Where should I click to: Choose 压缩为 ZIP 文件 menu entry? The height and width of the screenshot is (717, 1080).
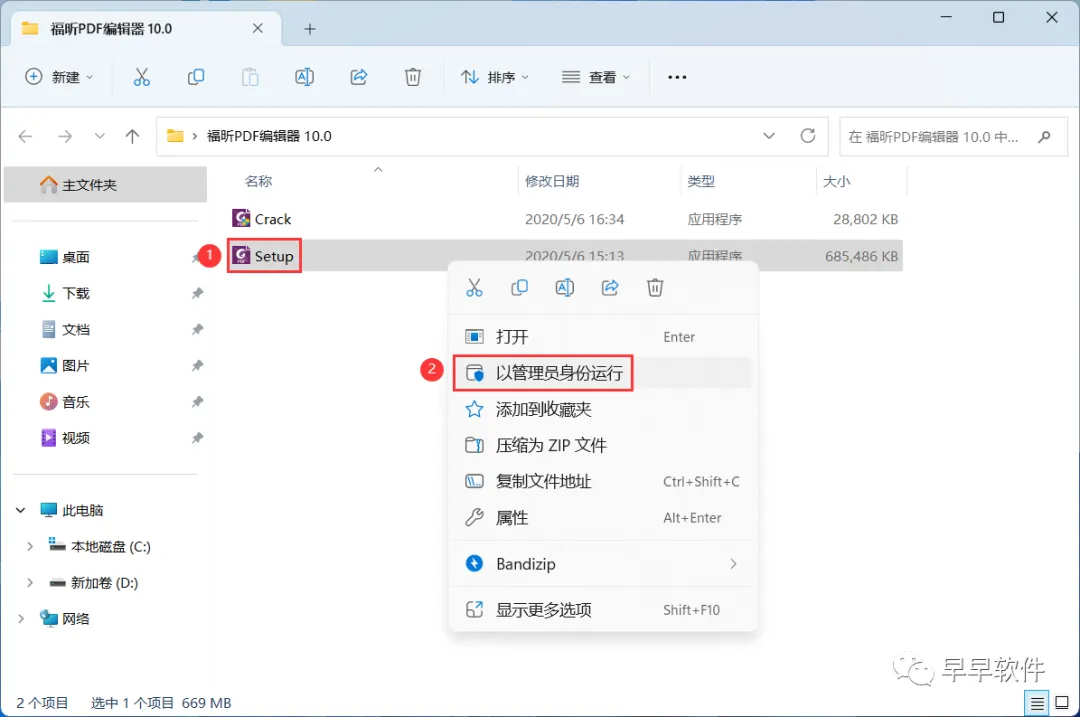coord(603,446)
